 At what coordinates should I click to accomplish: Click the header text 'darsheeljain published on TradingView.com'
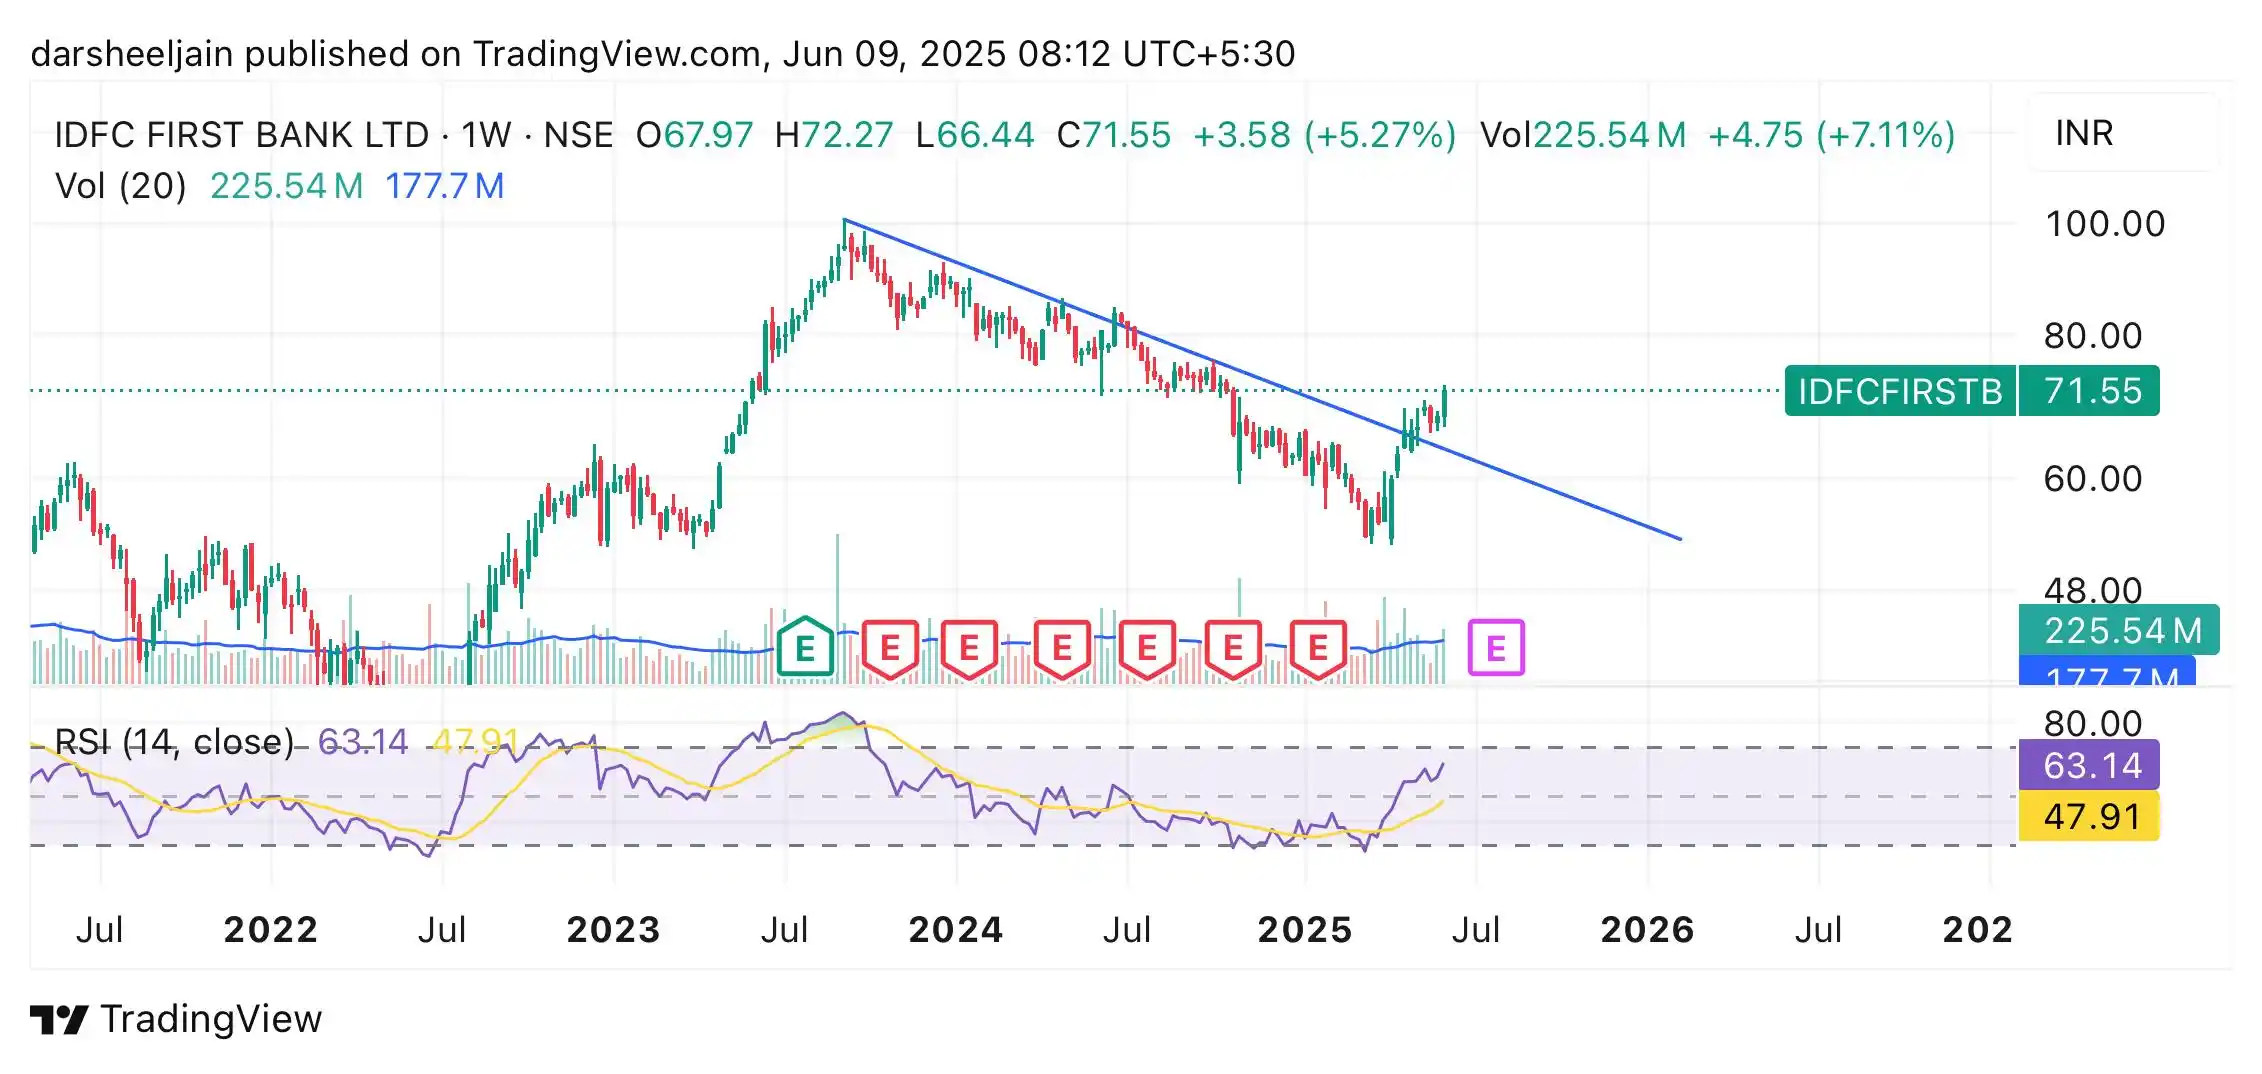(x=396, y=54)
